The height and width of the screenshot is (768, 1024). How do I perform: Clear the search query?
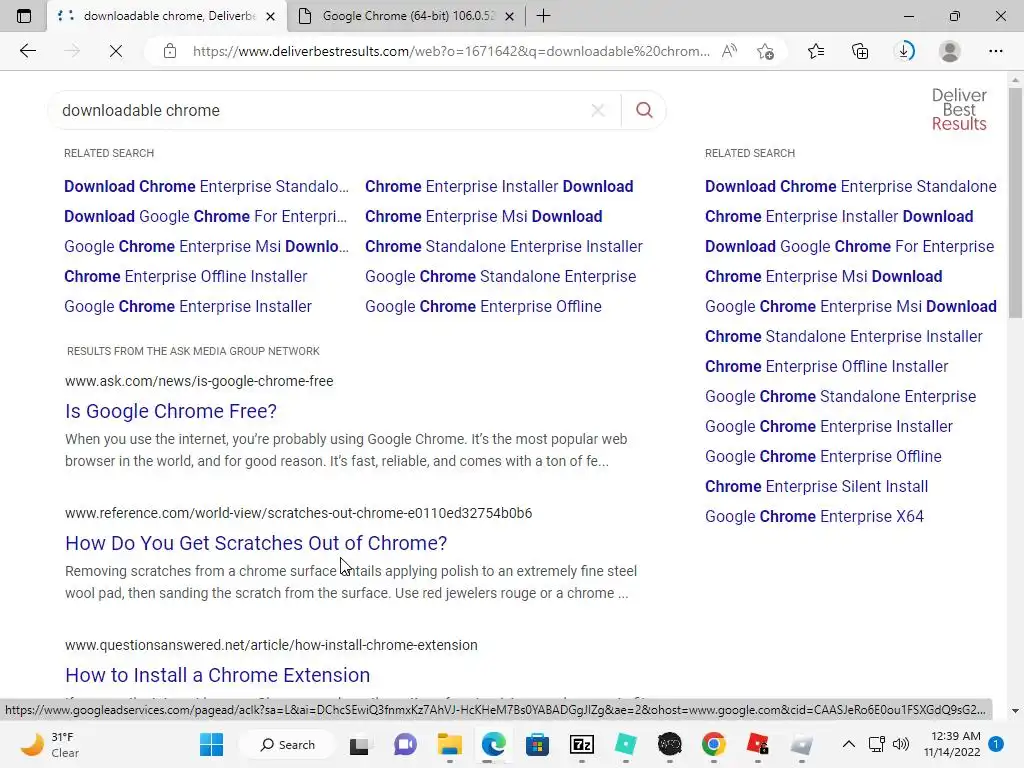pyautogui.click(x=598, y=110)
